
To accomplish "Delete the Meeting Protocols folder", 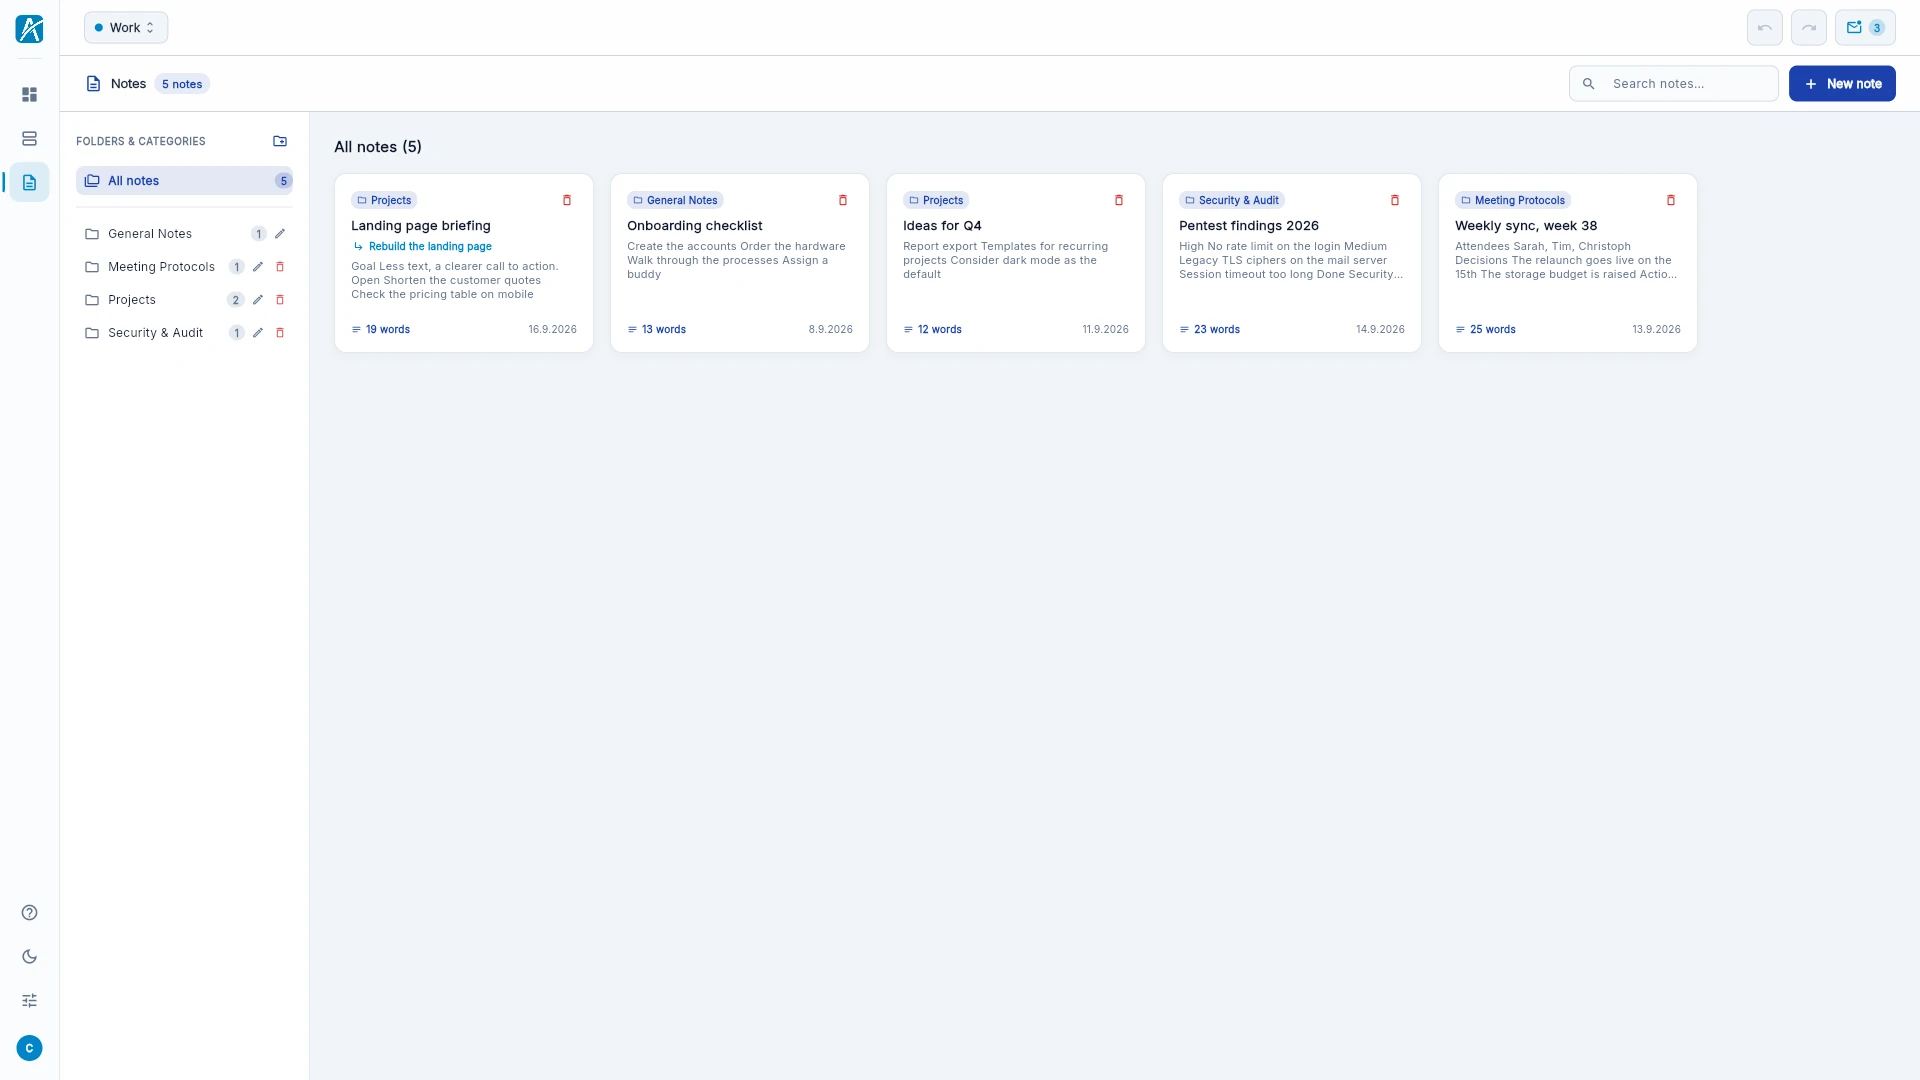I will pyautogui.click(x=280, y=267).
